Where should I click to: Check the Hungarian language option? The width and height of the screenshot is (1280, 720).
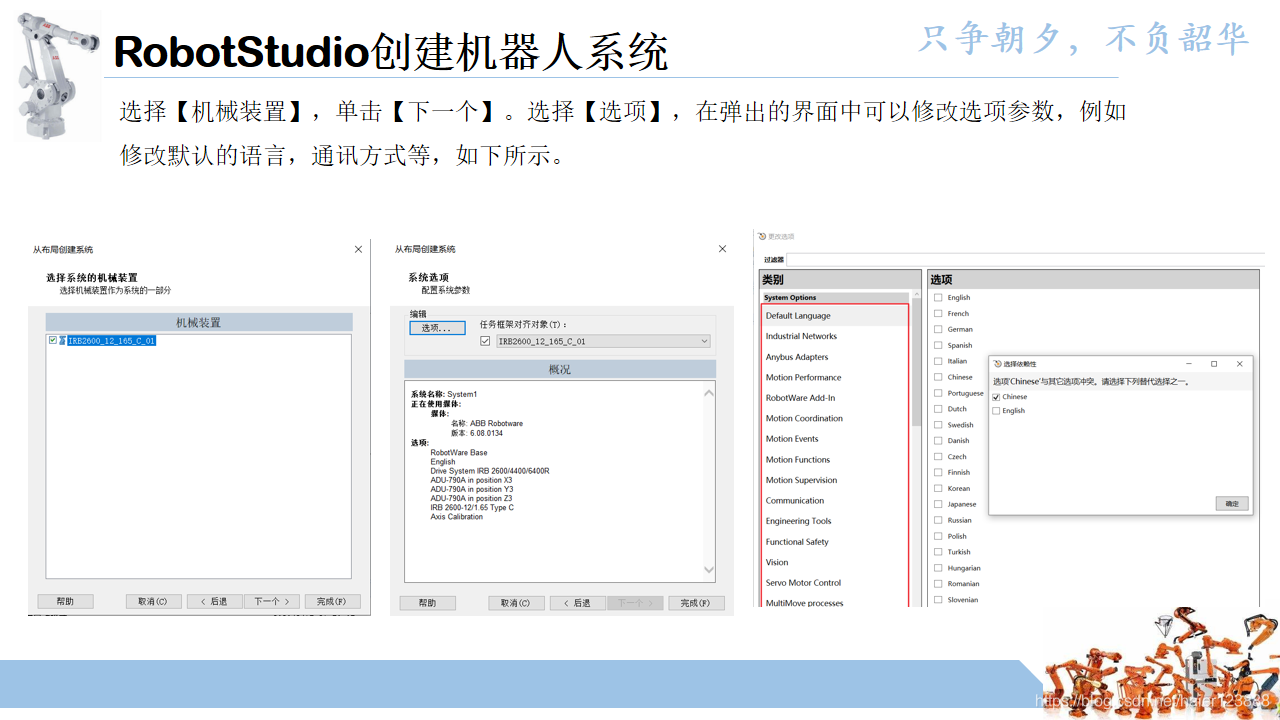click(x=938, y=568)
